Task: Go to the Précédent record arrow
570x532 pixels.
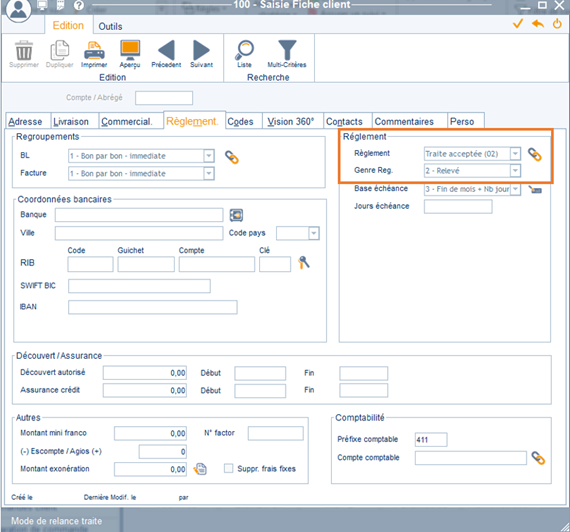Action: (166, 50)
